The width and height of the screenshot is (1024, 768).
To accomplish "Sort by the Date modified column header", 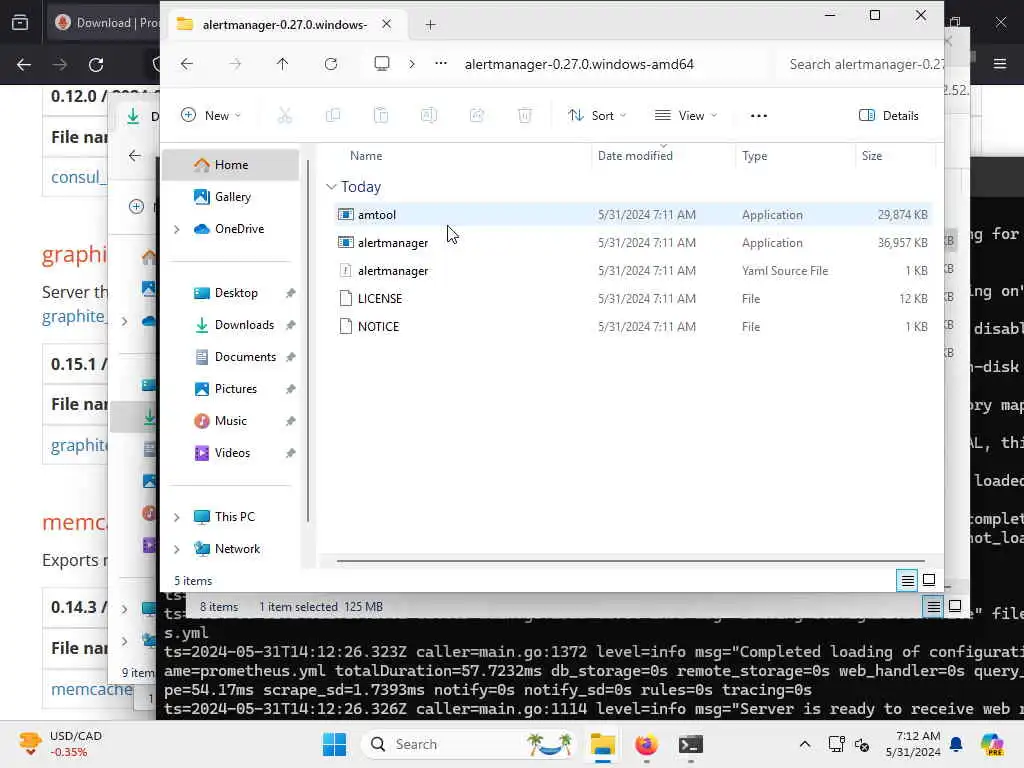I will click(635, 155).
